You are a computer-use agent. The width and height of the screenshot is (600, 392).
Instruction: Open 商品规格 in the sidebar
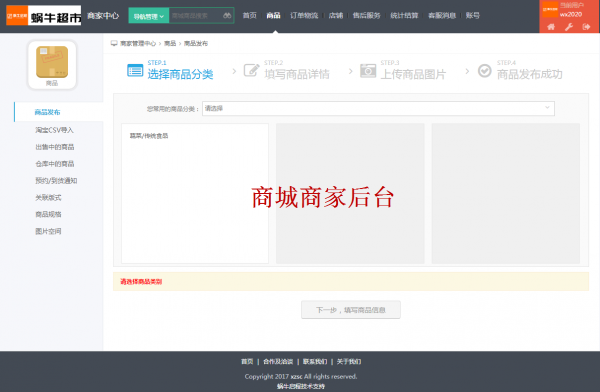(48, 214)
